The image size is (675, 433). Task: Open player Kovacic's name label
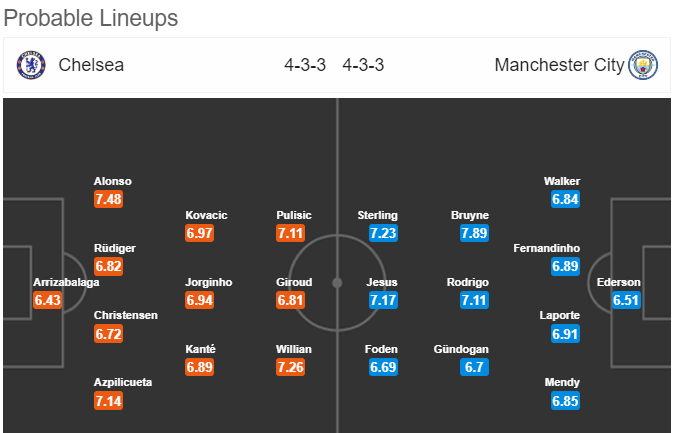[207, 215]
